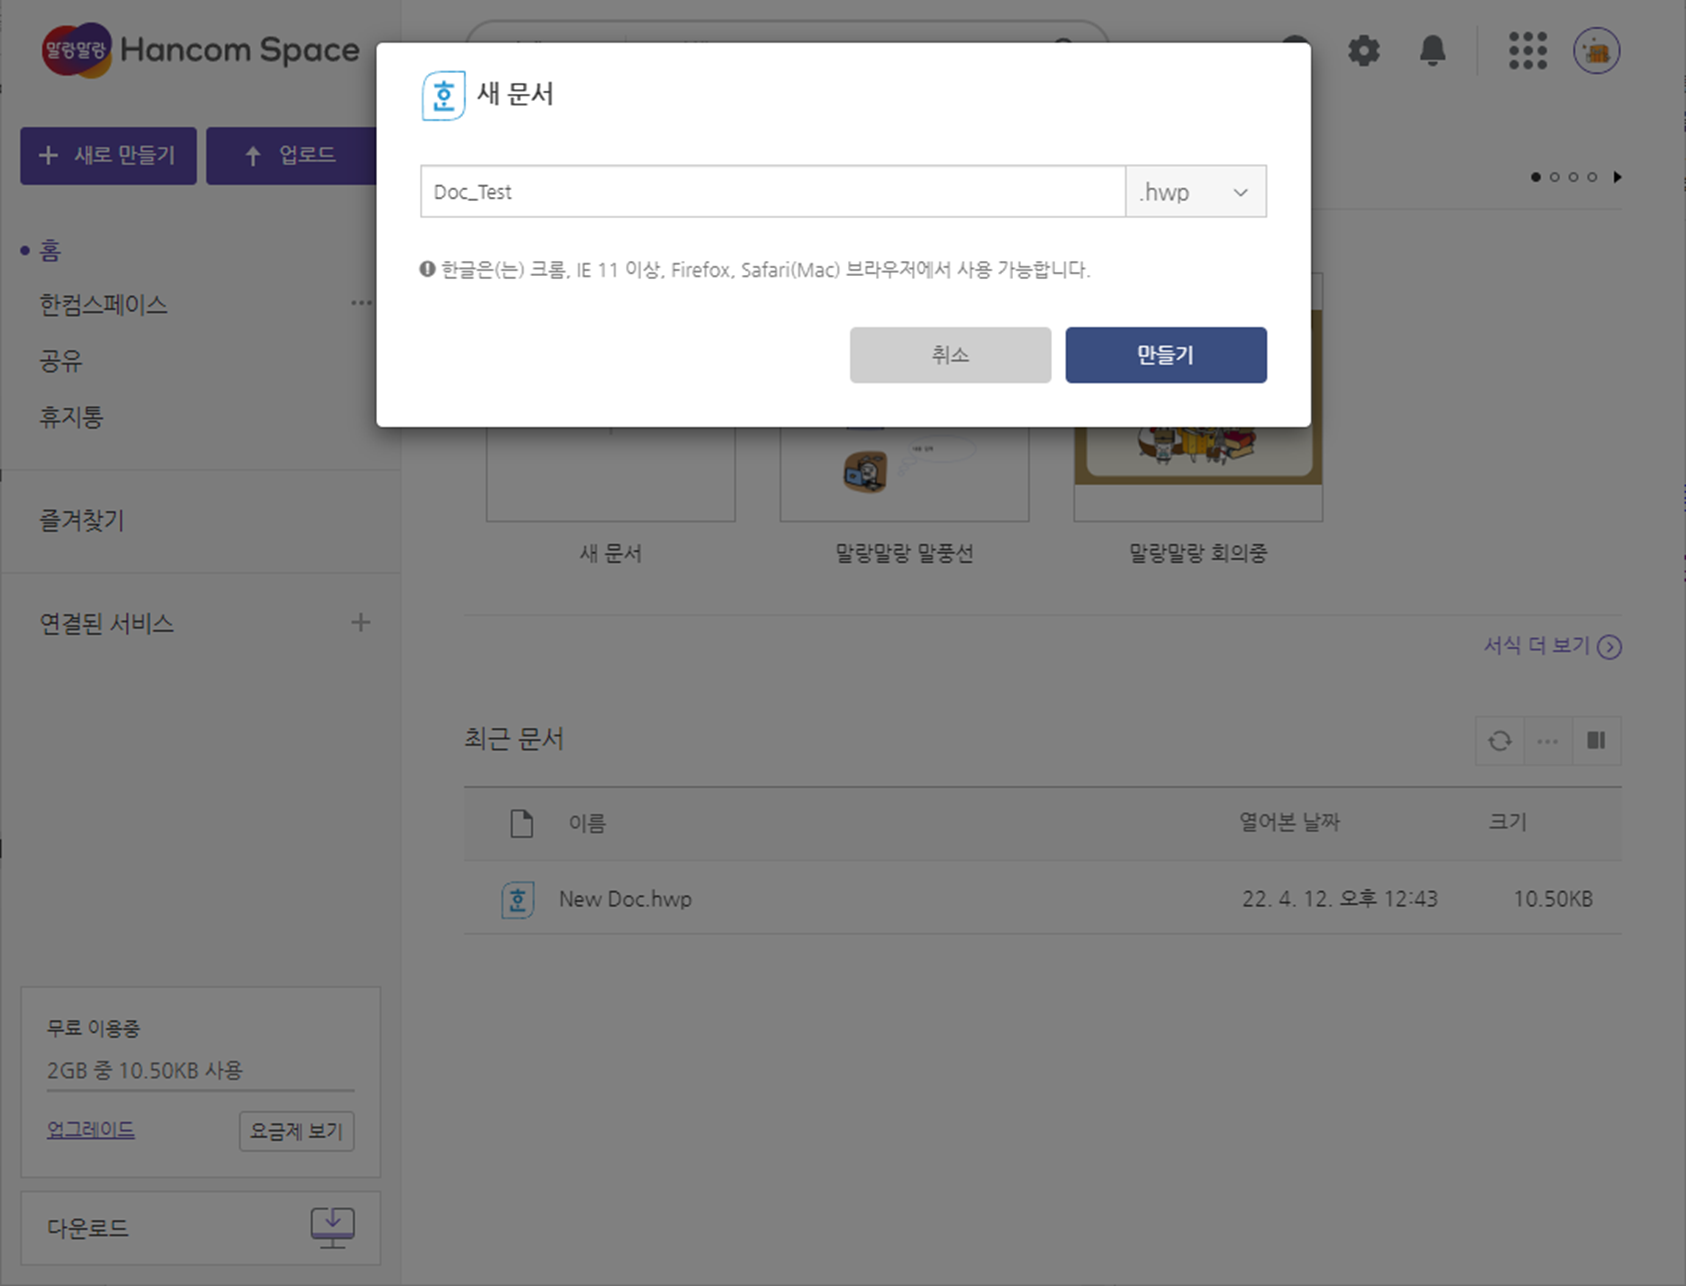Image resolution: width=1686 pixels, height=1286 pixels.
Task: Open the settings gear icon
Action: pyautogui.click(x=1363, y=50)
